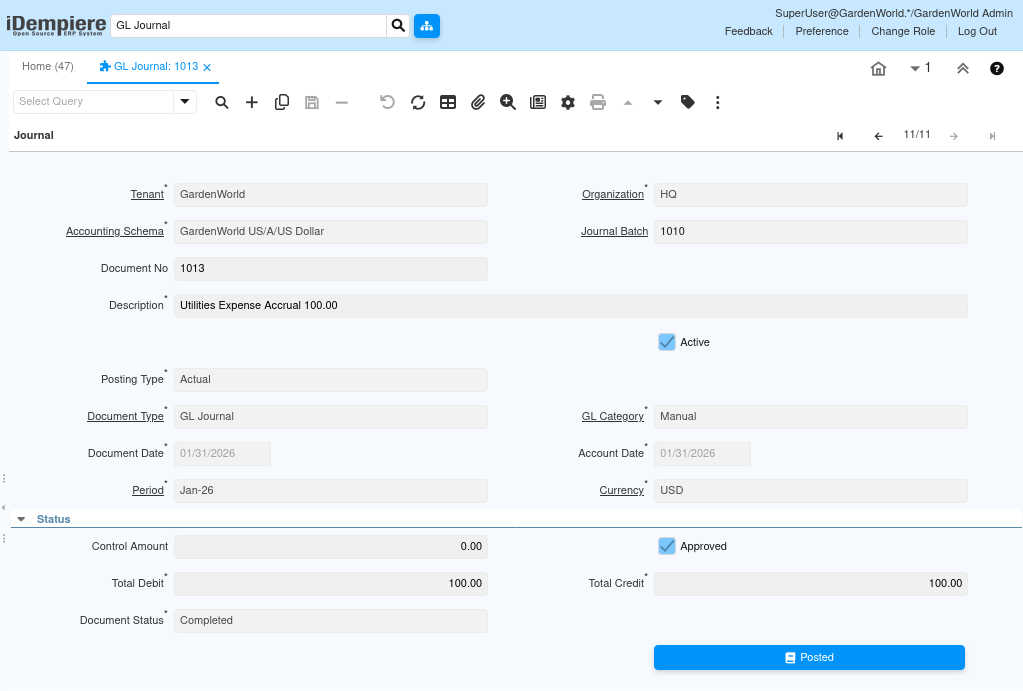Image resolution: width=1023 pixels, height=691 pixels.
Task: Click the Log Out link
Action: (x=977, y=31)
